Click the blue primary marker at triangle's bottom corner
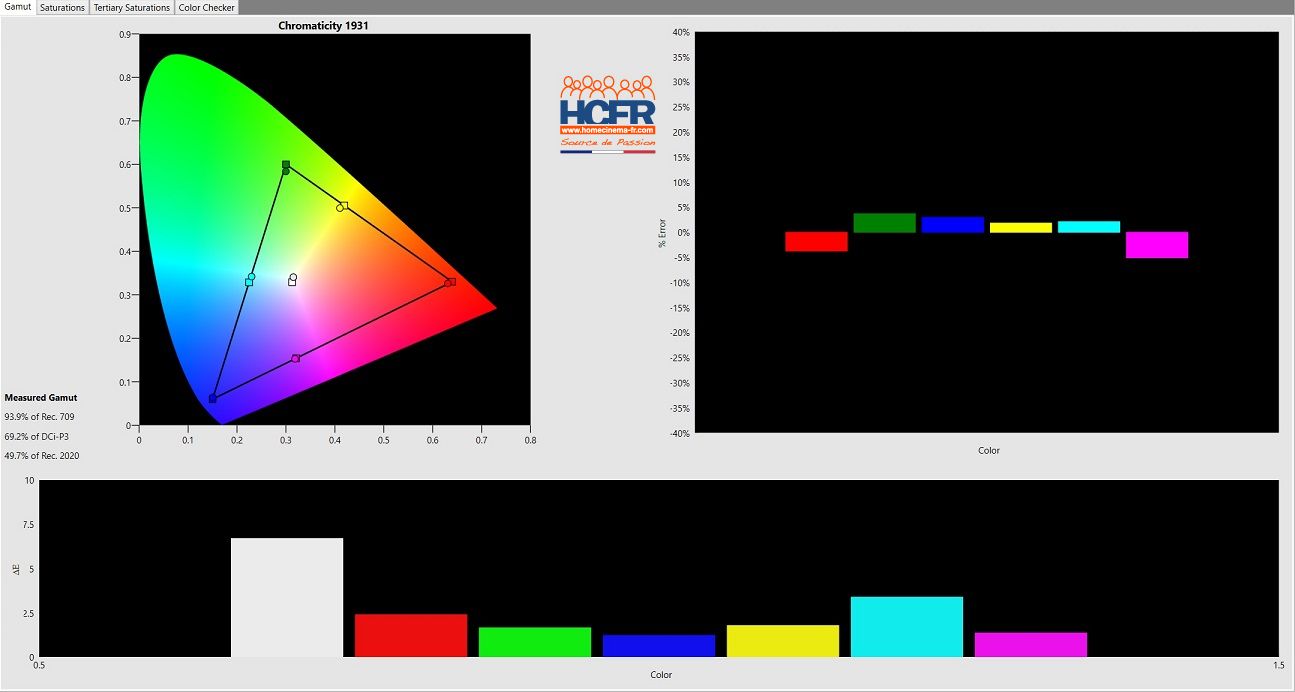Screen dimensions: 1295x692 [x=213, y=398]
